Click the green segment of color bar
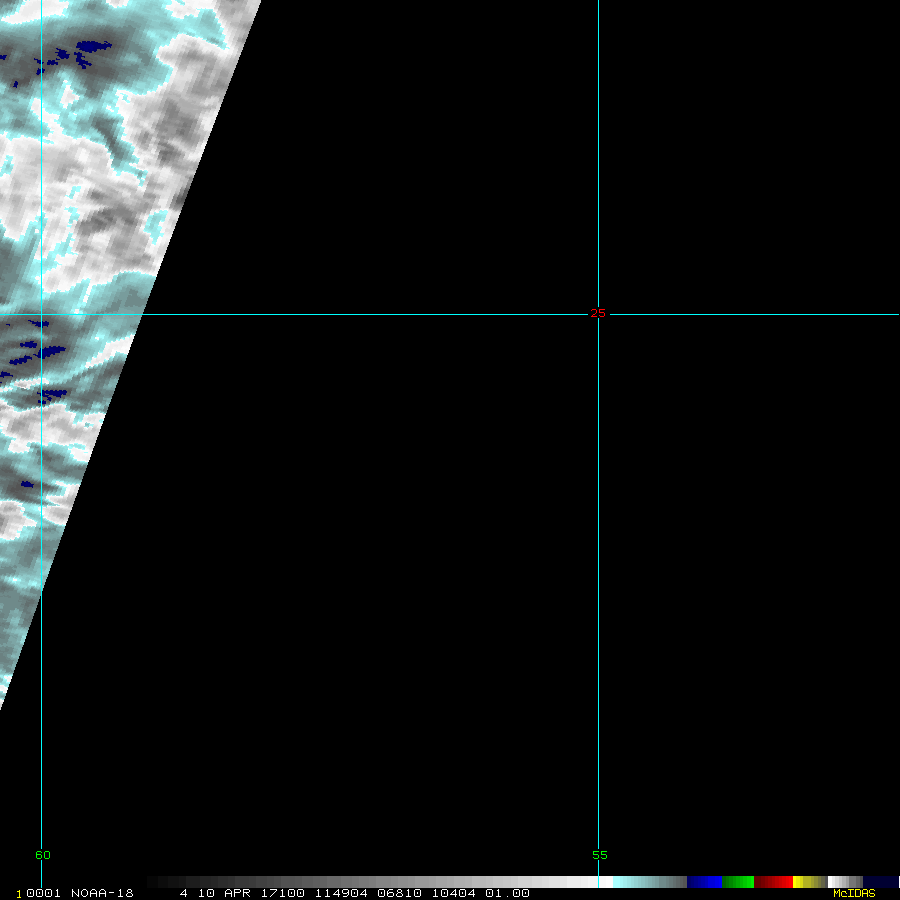 pos(738,882)
